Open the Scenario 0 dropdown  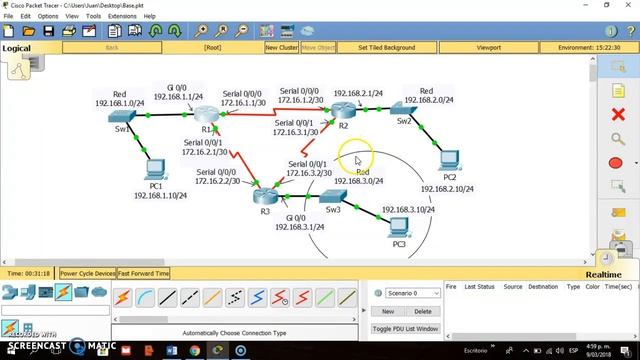coord(413,293)
